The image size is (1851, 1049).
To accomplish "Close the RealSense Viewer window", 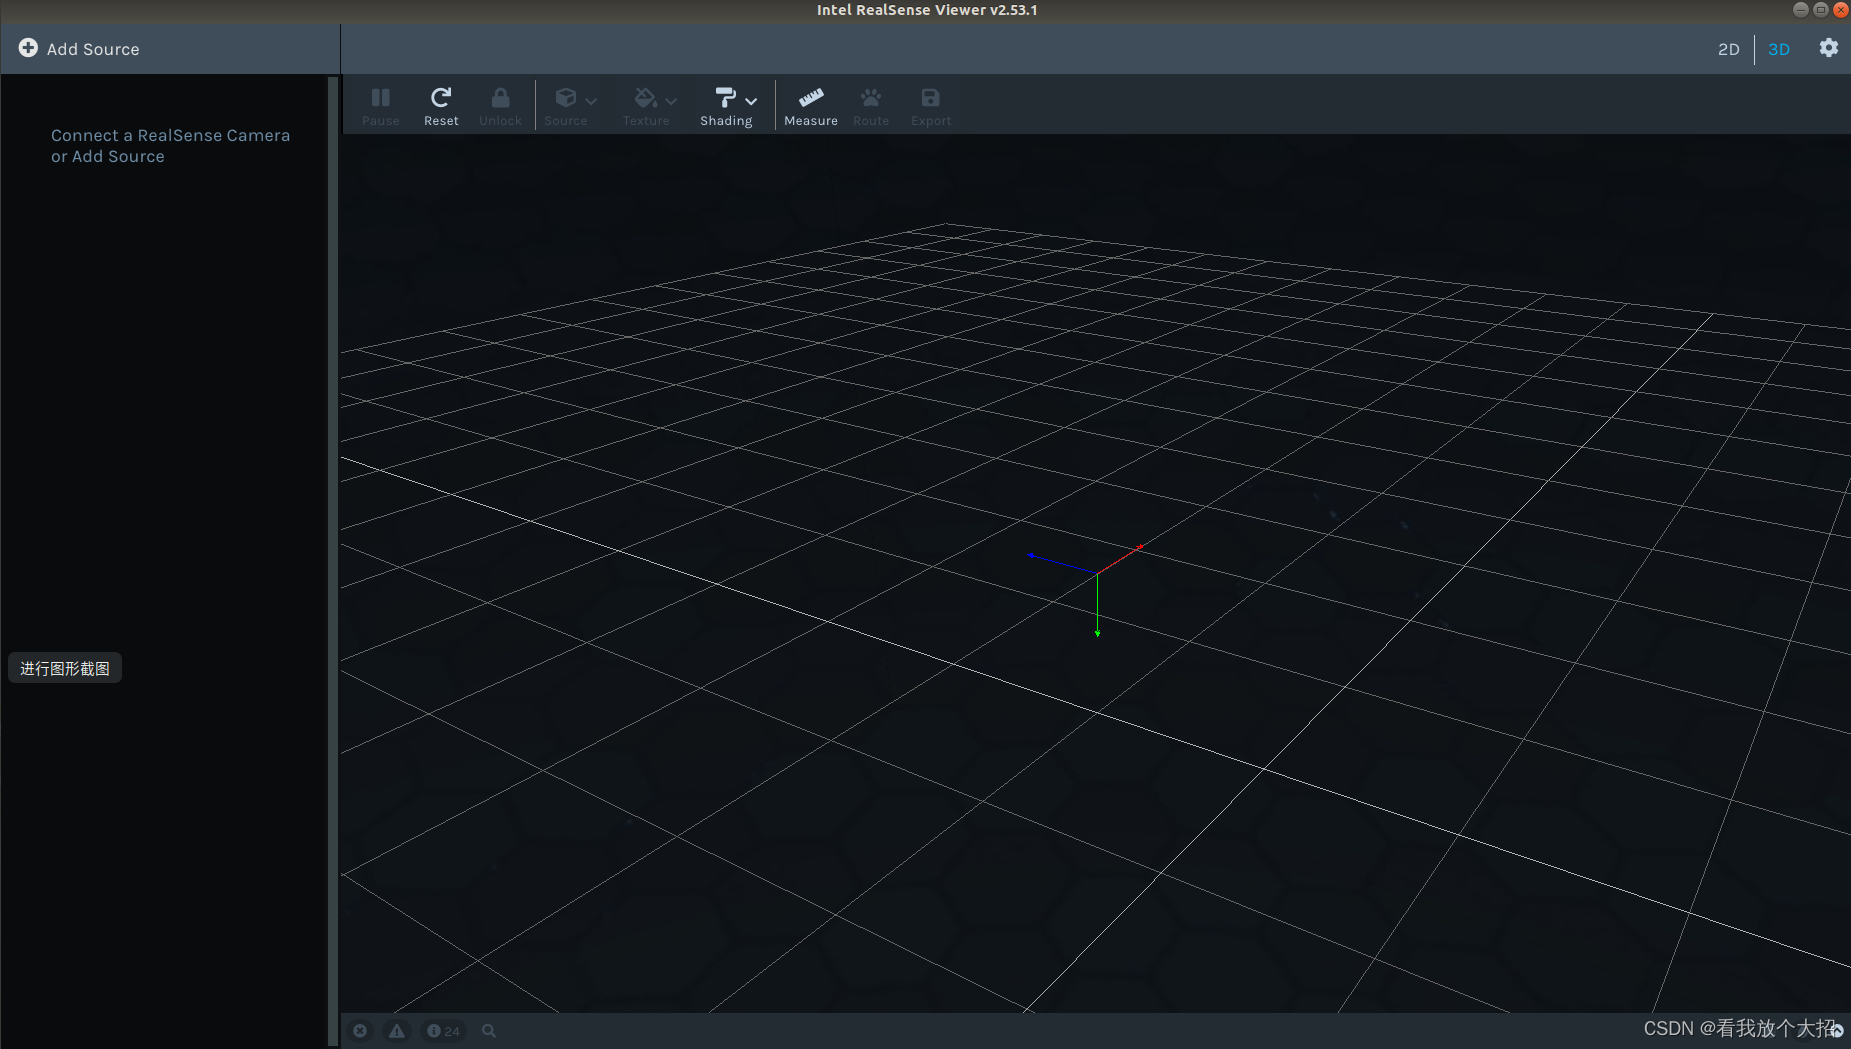I will [x=1840, y=9].
